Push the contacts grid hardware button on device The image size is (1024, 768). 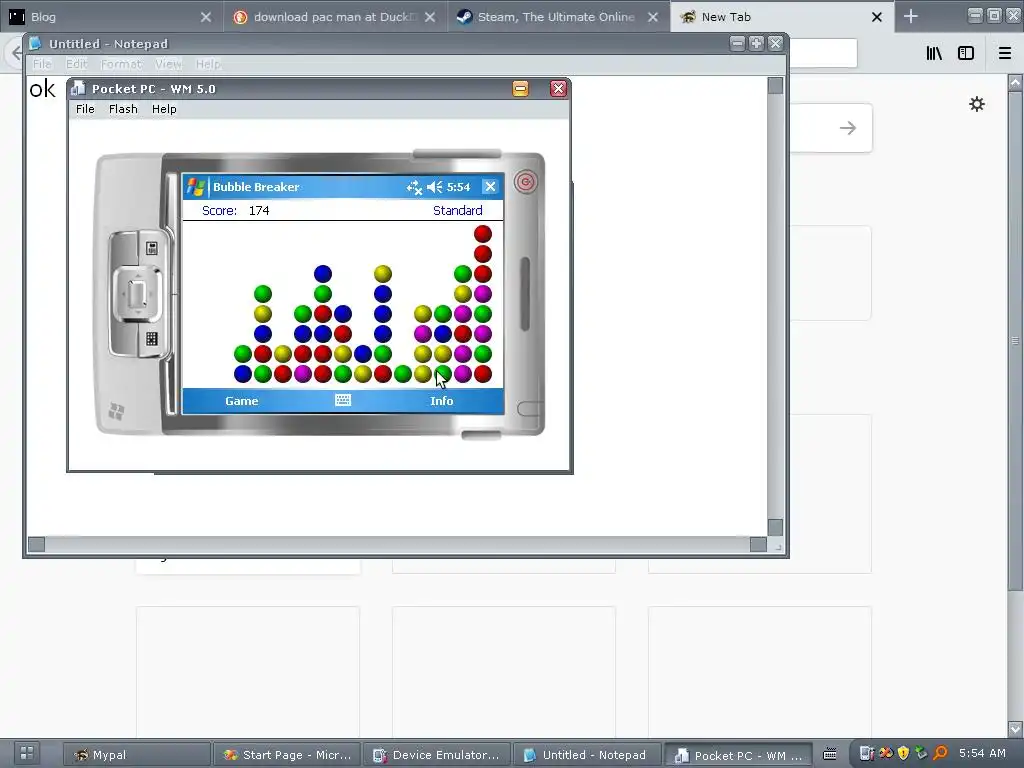[152, 338]
